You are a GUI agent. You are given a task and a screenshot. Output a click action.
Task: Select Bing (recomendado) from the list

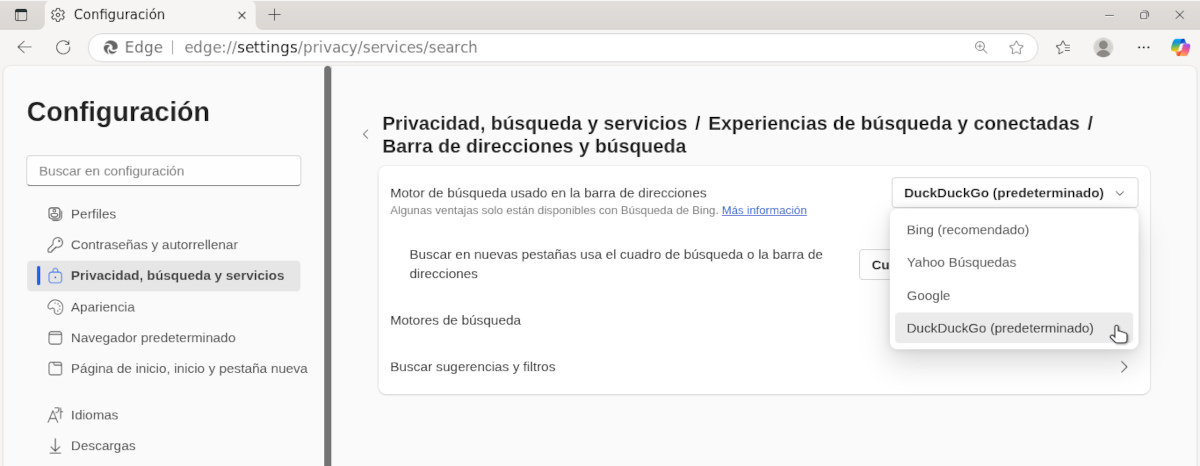click(x=967, y=230)
